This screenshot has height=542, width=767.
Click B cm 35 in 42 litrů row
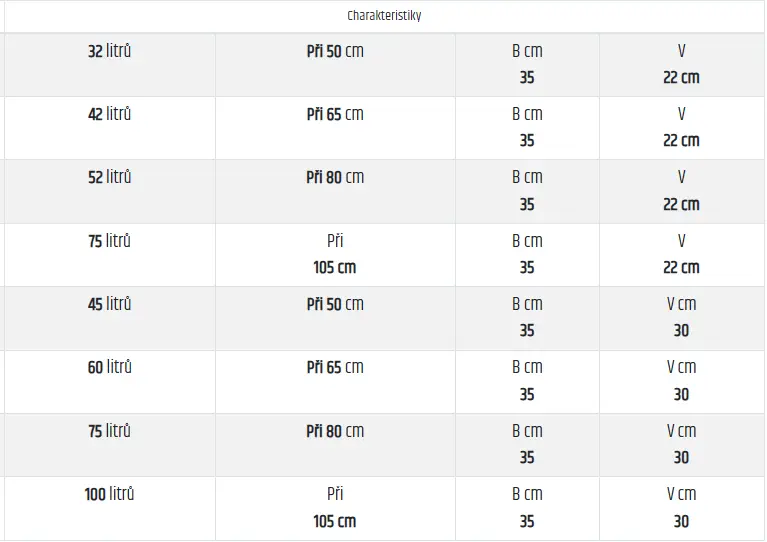point(527,128)
